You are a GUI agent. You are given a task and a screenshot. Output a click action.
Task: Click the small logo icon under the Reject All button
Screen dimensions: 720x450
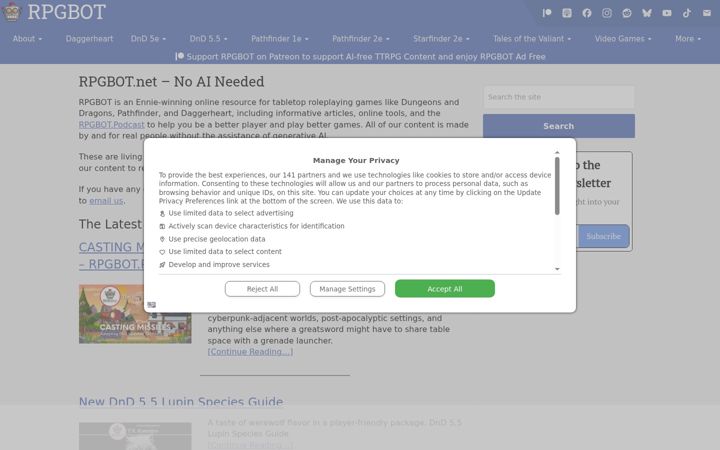point(152,305)
